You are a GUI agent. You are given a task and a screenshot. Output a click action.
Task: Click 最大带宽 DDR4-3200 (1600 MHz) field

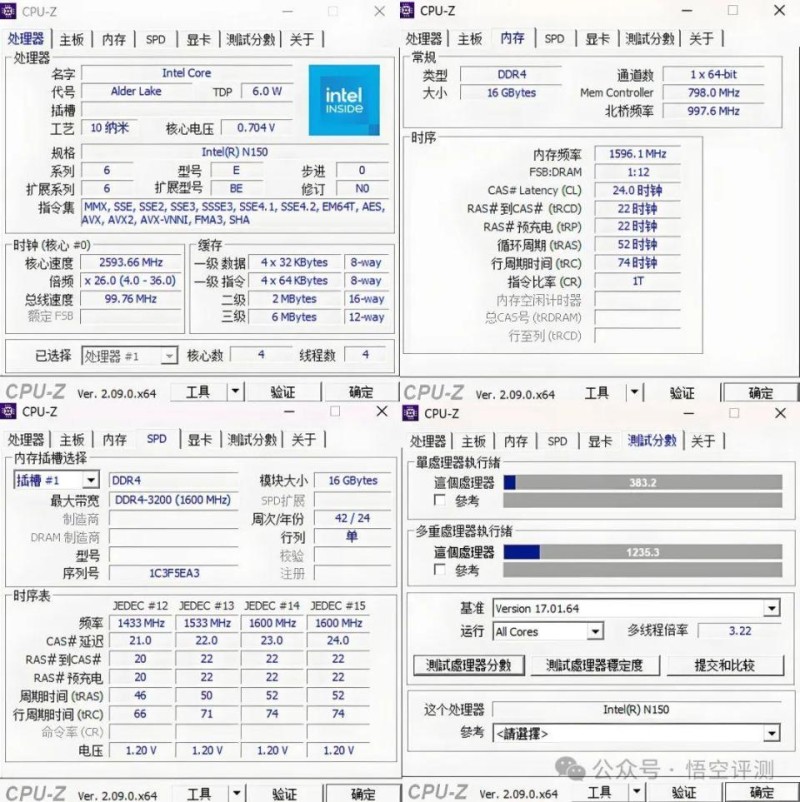[173, 499]
